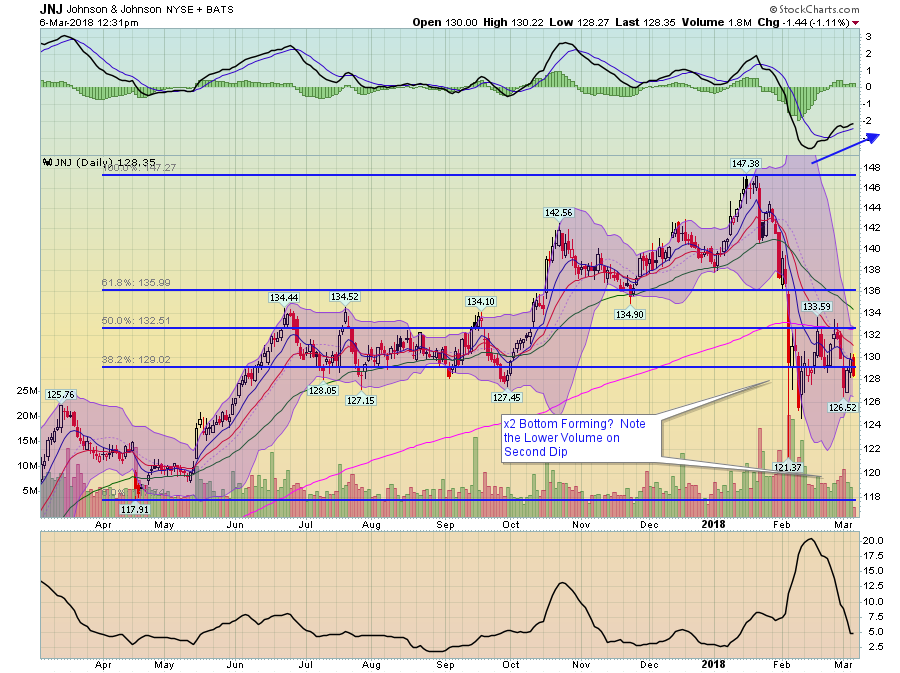Click the JNJ ticker symbol in the header
The width and height of the screenshot is (900, 673).
(51, 9)
